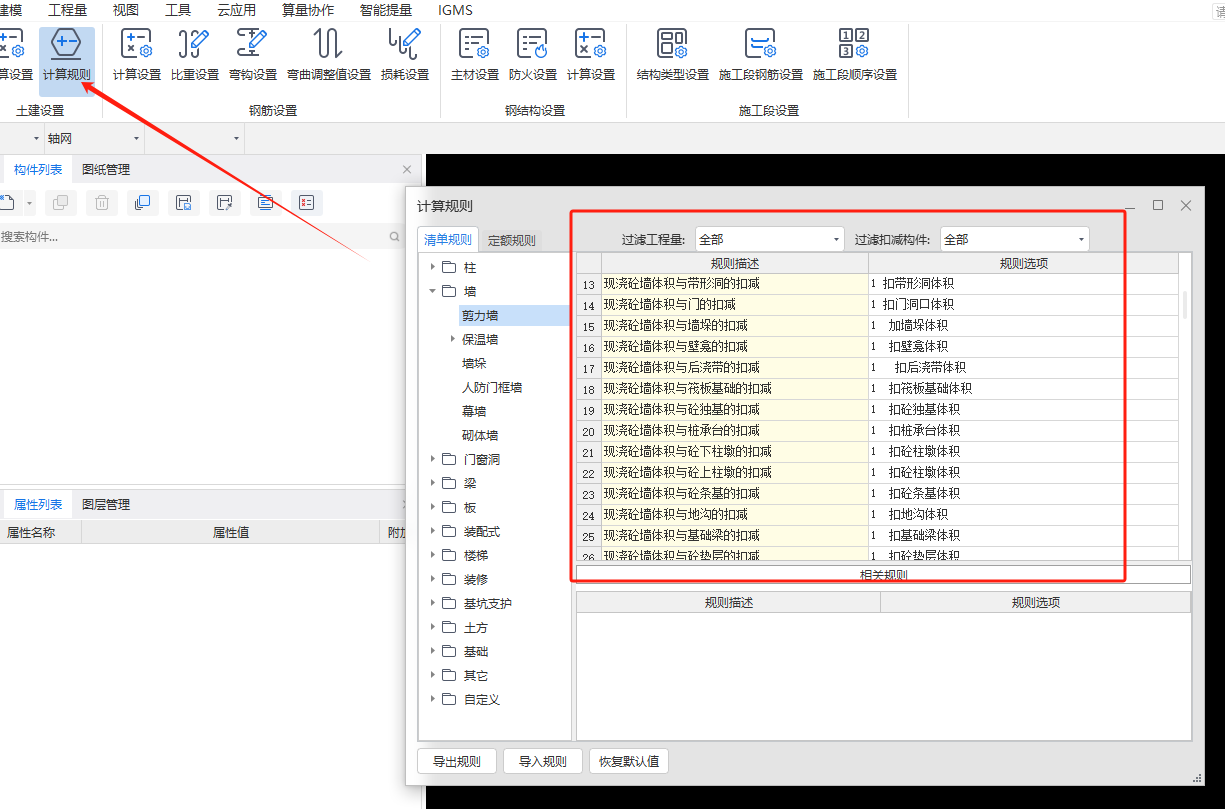
Task: Open the 弯钩设置 ribbon tool
Action: coord(253,55)
